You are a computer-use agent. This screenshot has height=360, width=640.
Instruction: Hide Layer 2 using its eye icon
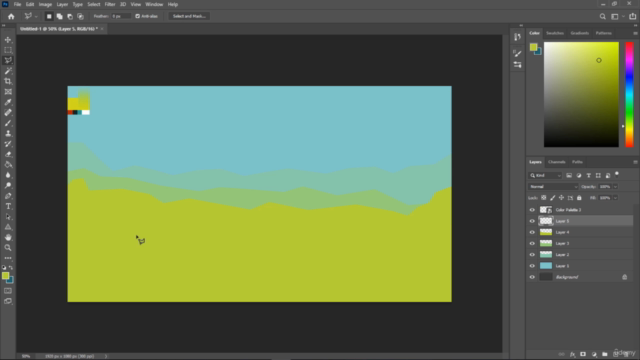(x=532, y=255)
